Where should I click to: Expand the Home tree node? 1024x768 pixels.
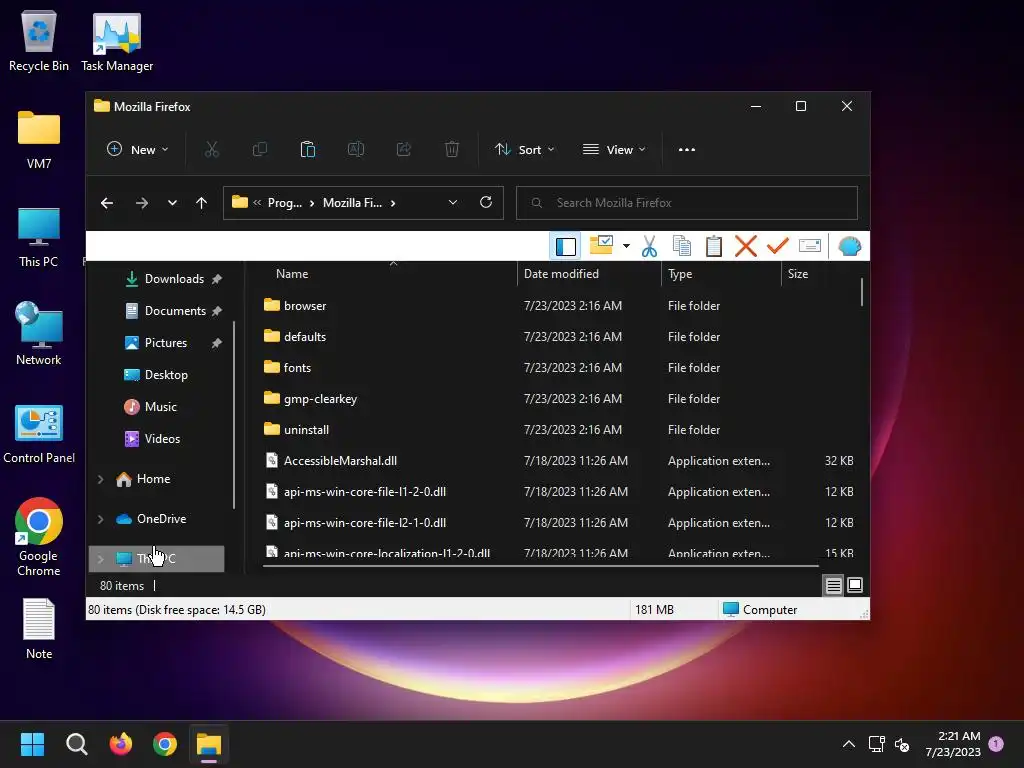(101, 479)
